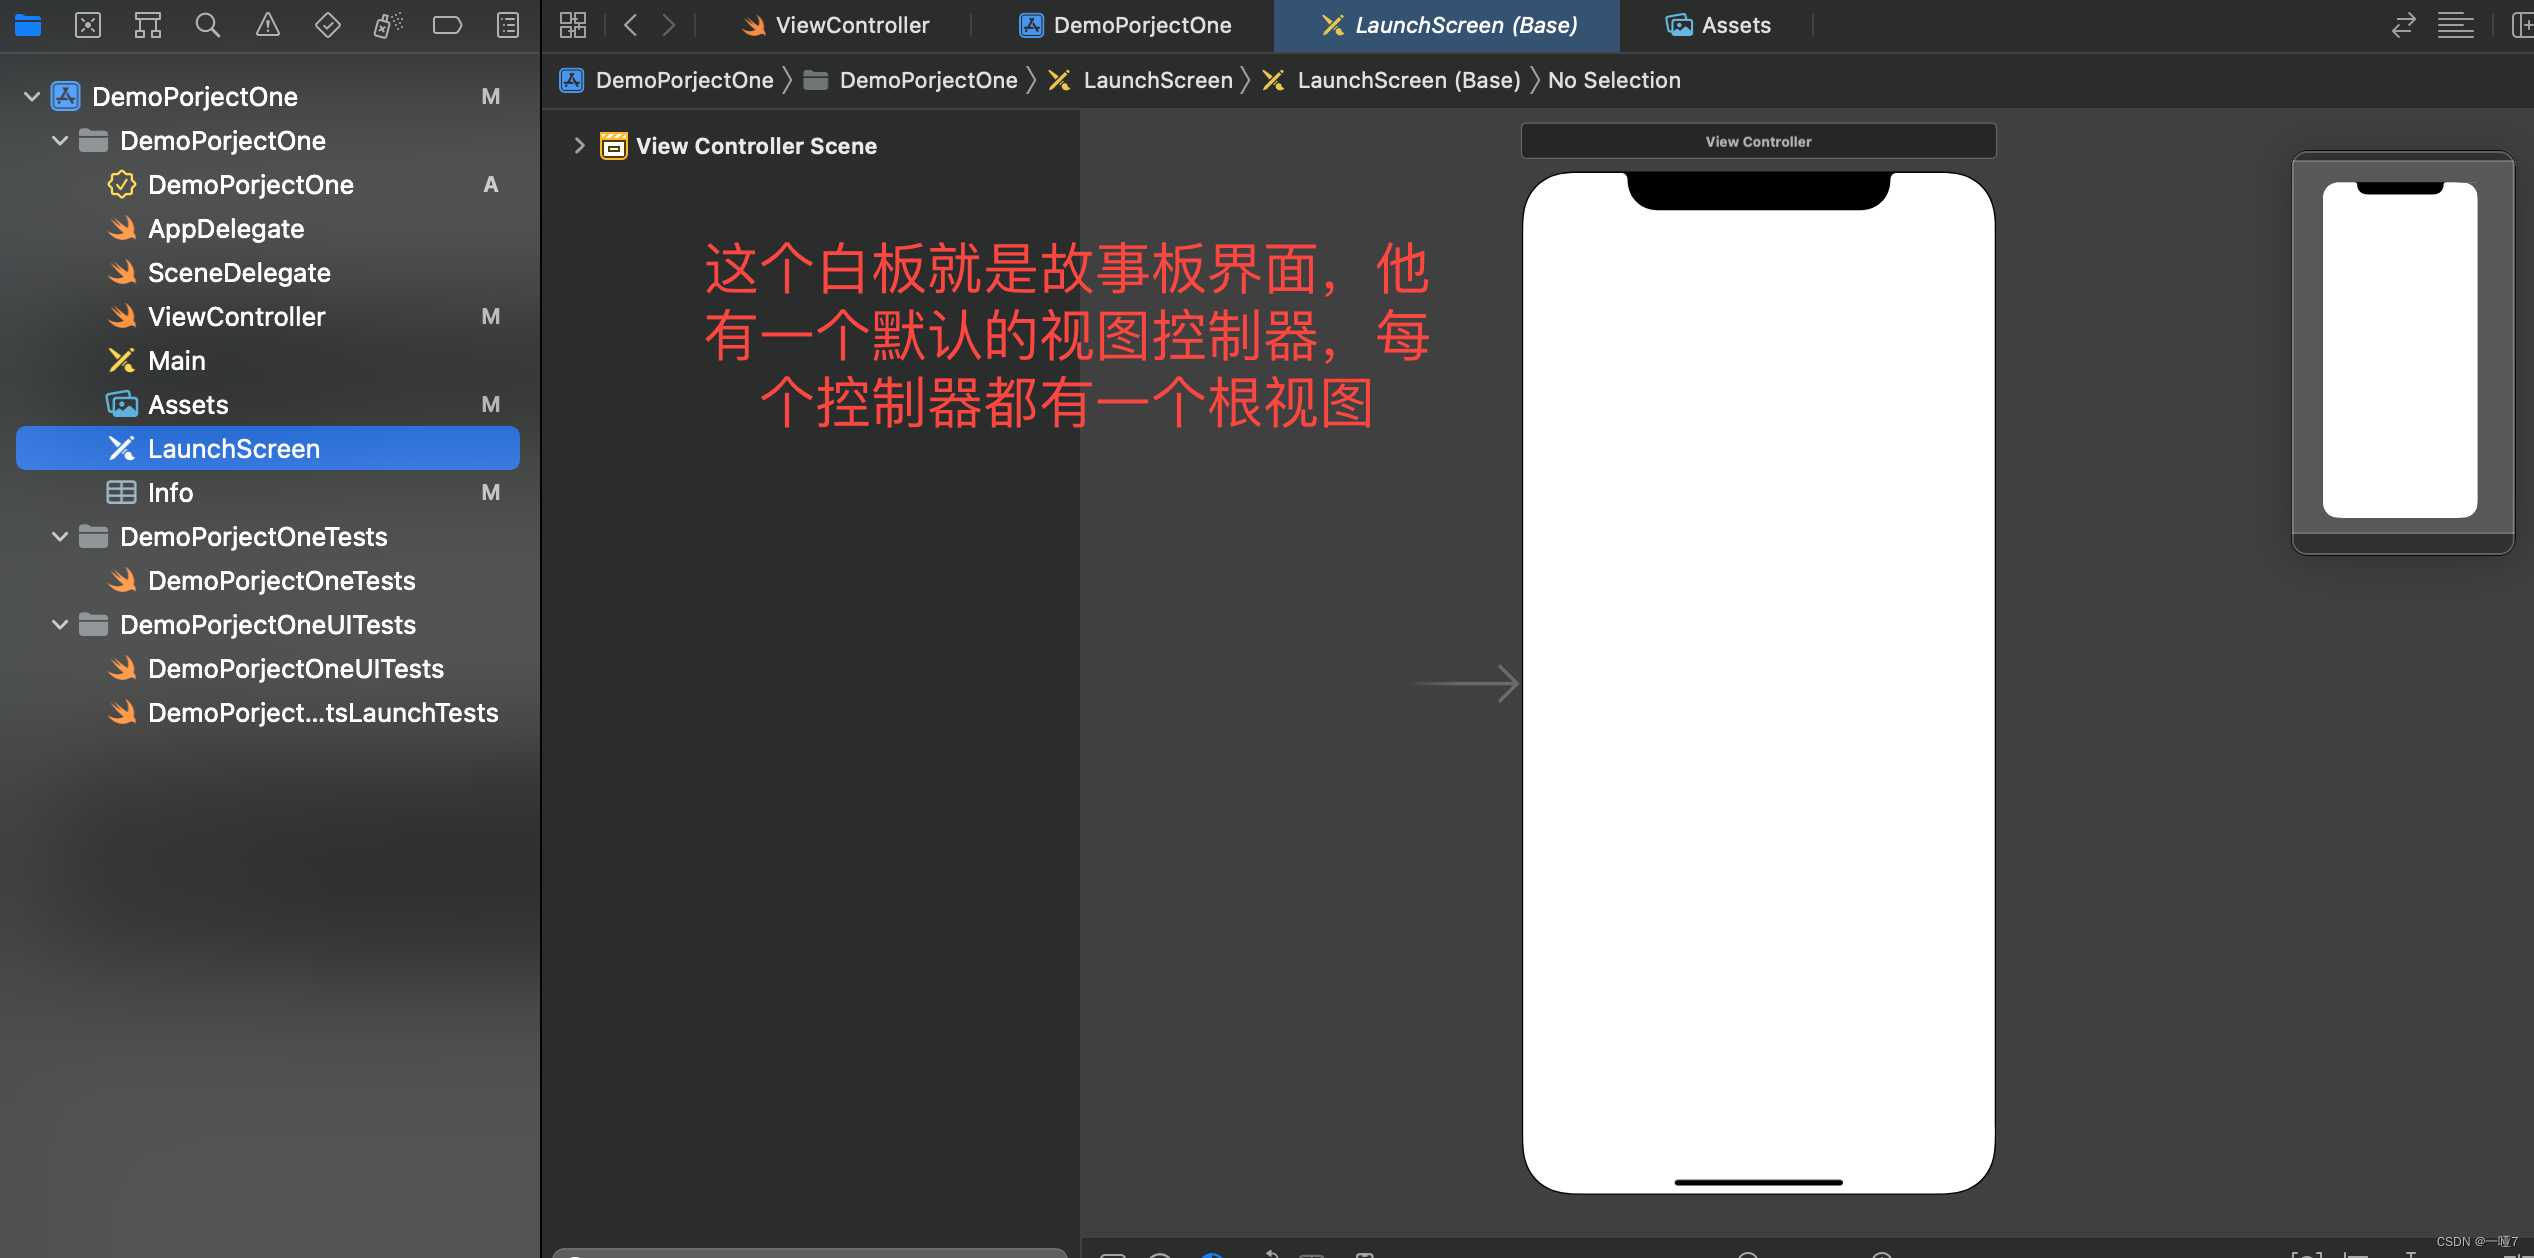Open the Test navigator diamond icon

[x=328, y=25]
